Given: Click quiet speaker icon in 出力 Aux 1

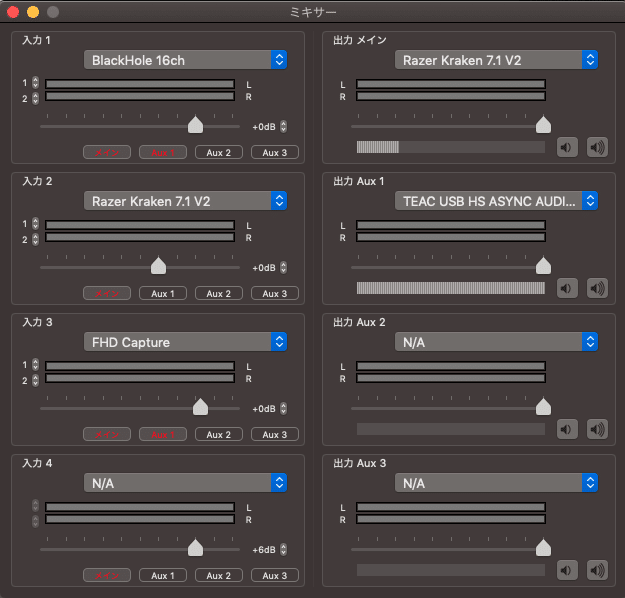Looking at the screenshot, I should (x=567, y=288).
